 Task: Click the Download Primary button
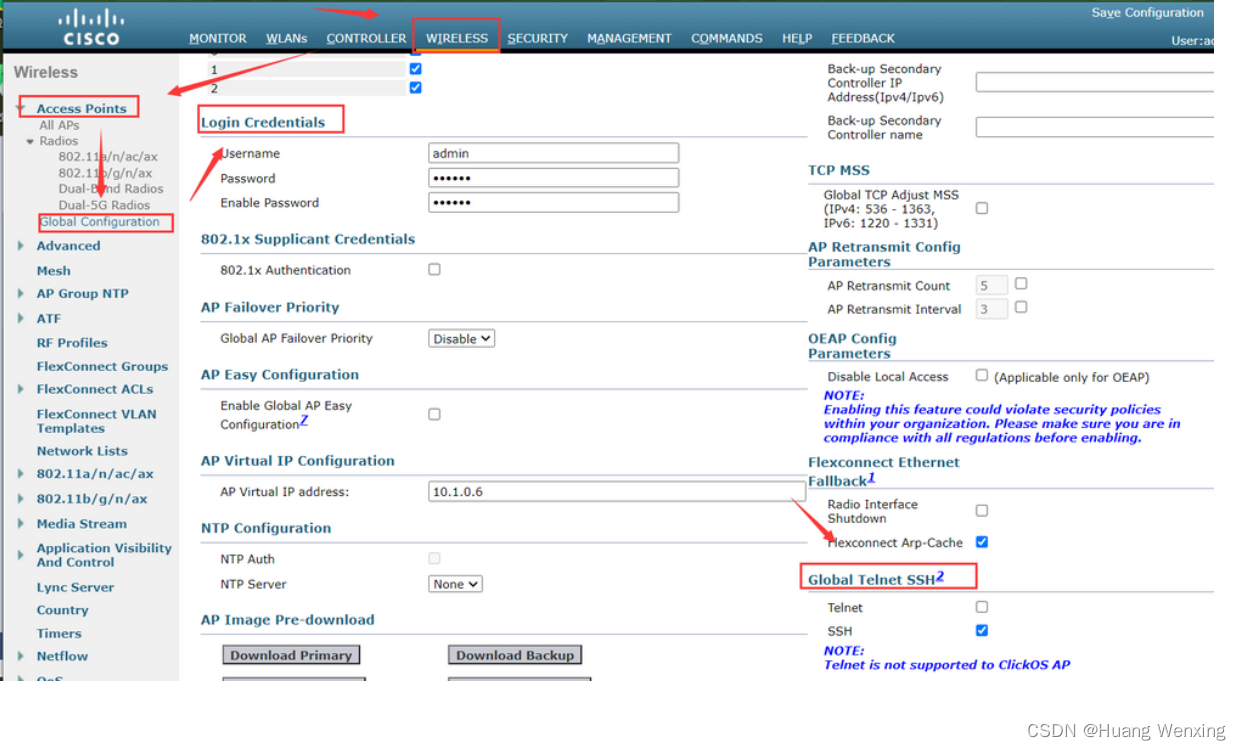click(x=291, y=655)
